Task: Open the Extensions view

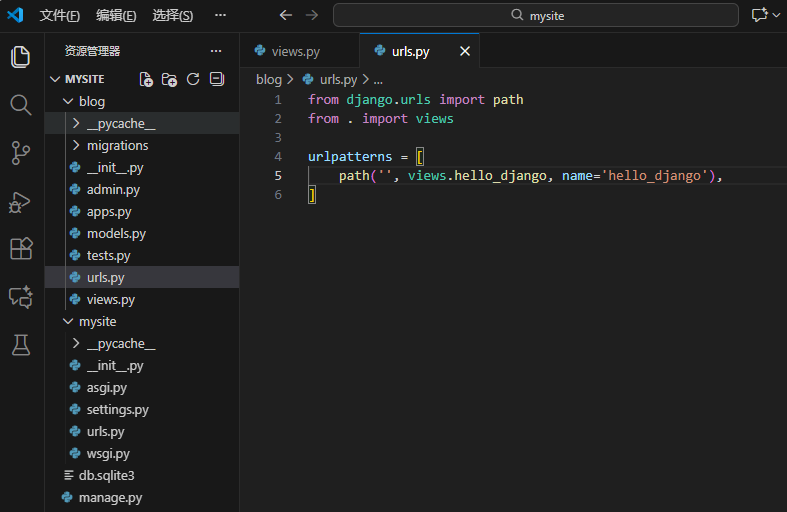Action: [x=21, y=248]
